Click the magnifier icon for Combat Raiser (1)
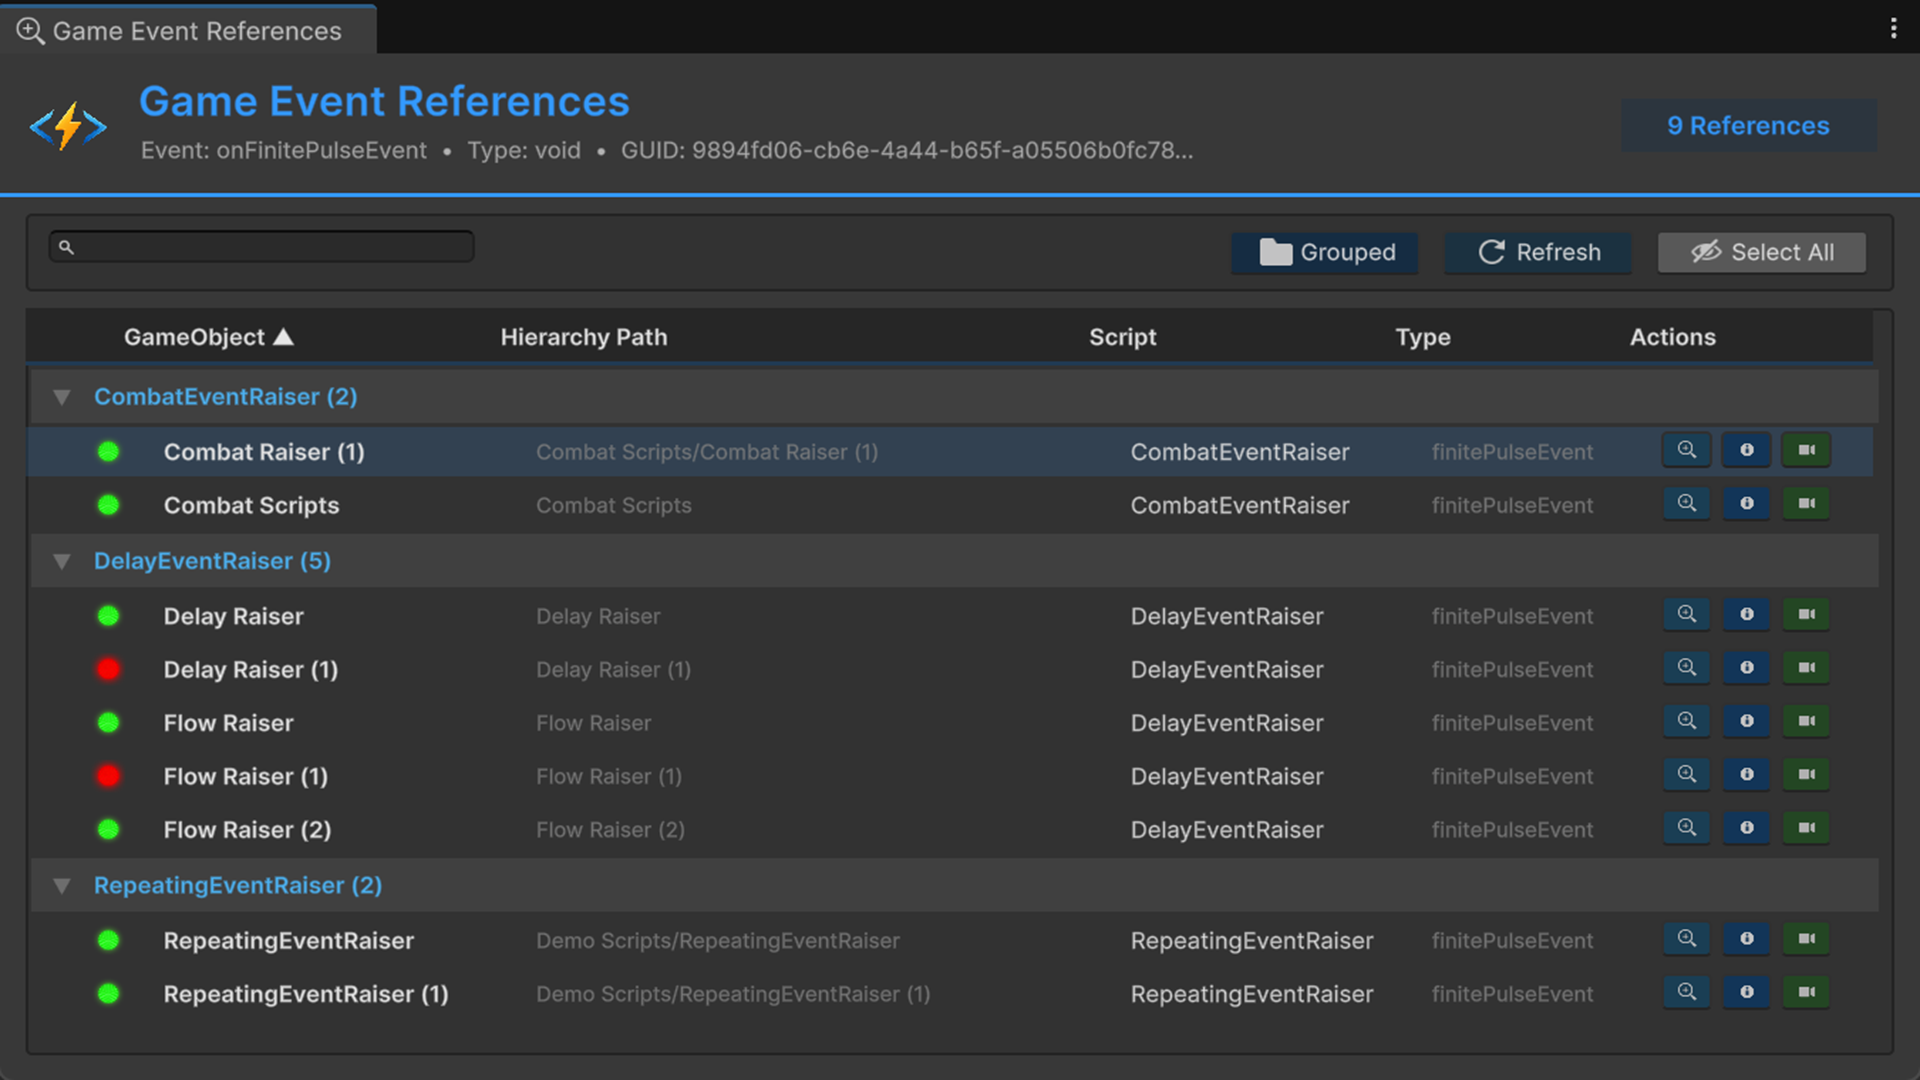The height and width of the screenshot is (1080, 1920). [x=1686, y=450]
